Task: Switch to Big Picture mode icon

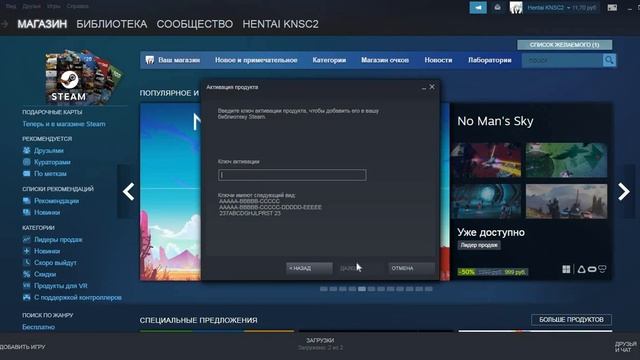Action: tap(612, 8)
